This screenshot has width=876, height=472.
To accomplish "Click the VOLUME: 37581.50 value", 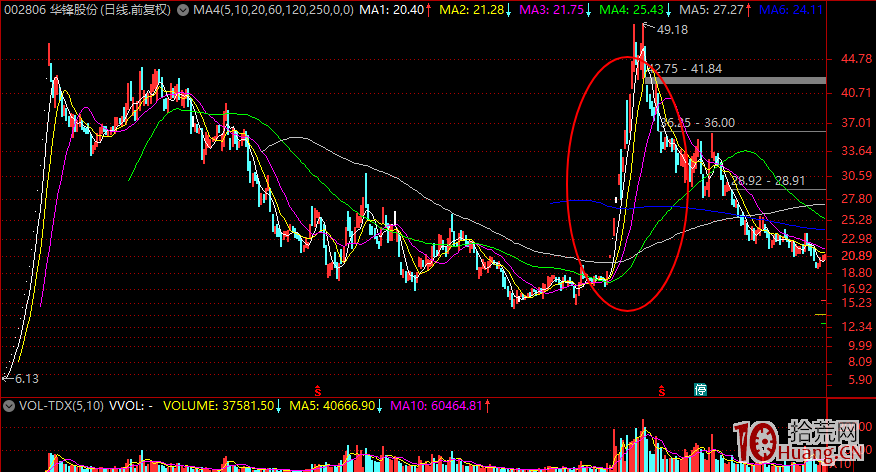I will point(218,406).
